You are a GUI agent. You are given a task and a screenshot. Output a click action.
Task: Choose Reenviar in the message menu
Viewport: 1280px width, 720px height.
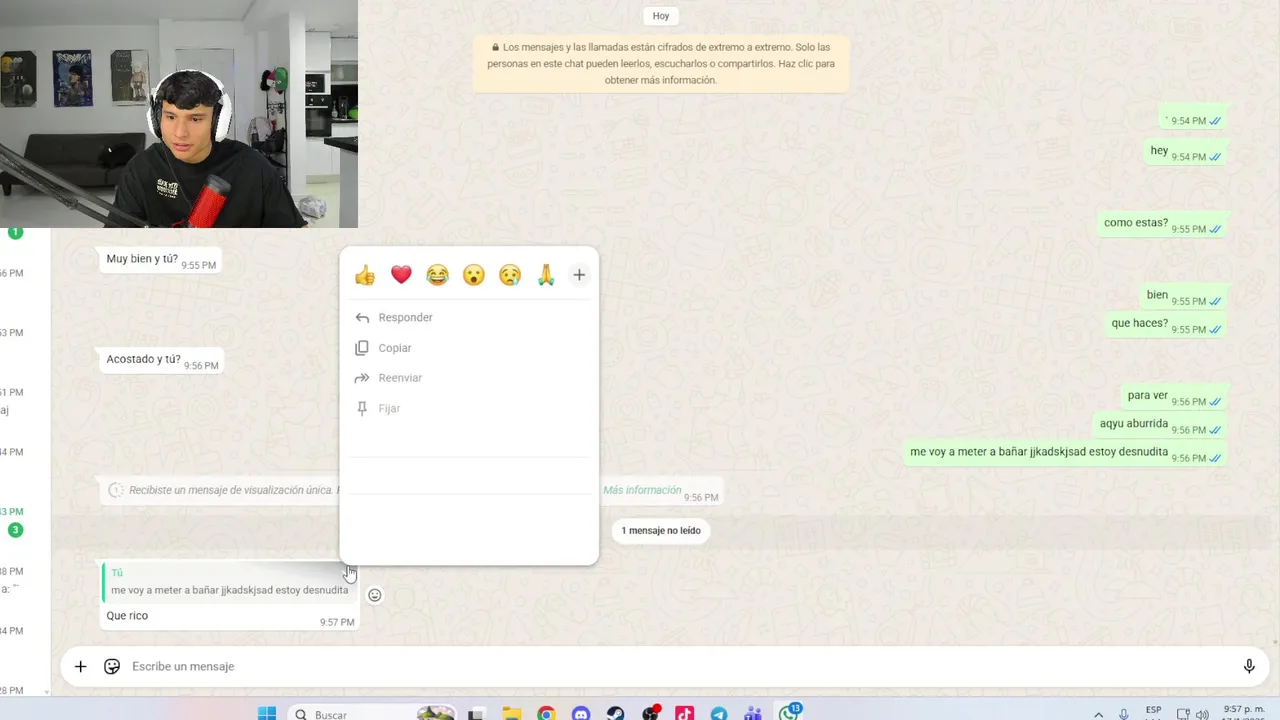point(469,378)
